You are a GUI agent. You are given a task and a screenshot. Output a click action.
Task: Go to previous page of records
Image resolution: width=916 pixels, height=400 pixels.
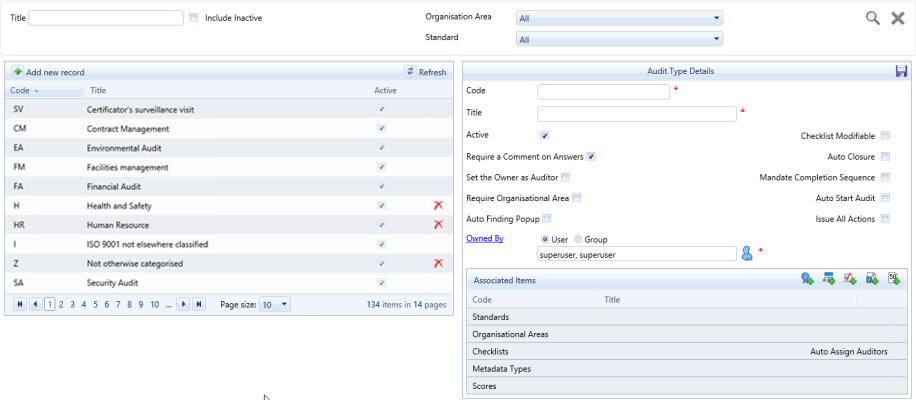tap(36, 304)
